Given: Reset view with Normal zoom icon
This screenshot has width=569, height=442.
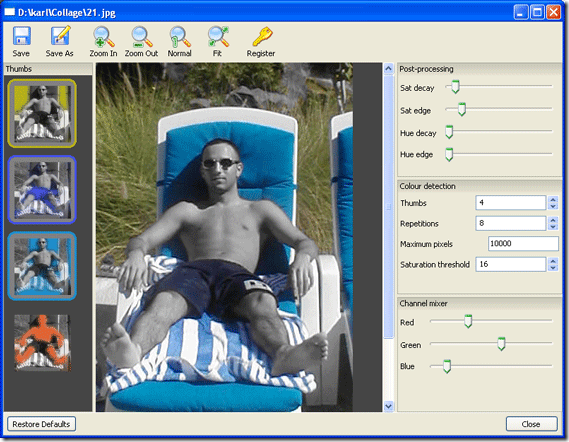Looking at the screenshot, I should click(180, 36).
